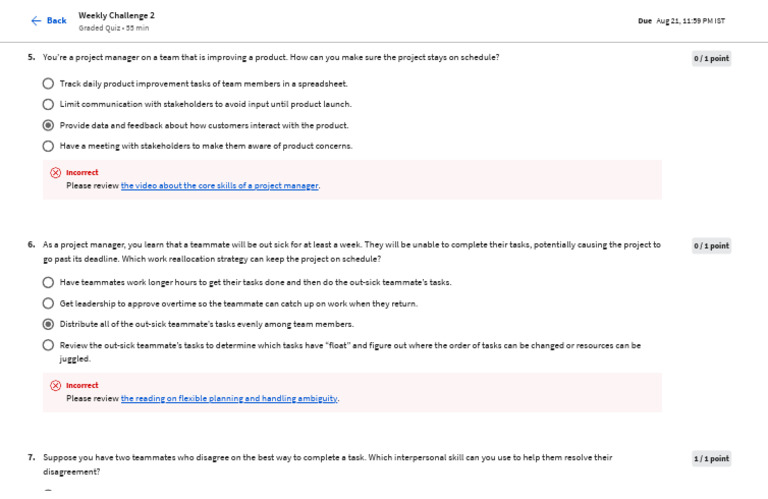Pick 'Distribute all of the out-sick teammate's tasks' option
The image size is (768, 499).
click(x=48, y=324)
